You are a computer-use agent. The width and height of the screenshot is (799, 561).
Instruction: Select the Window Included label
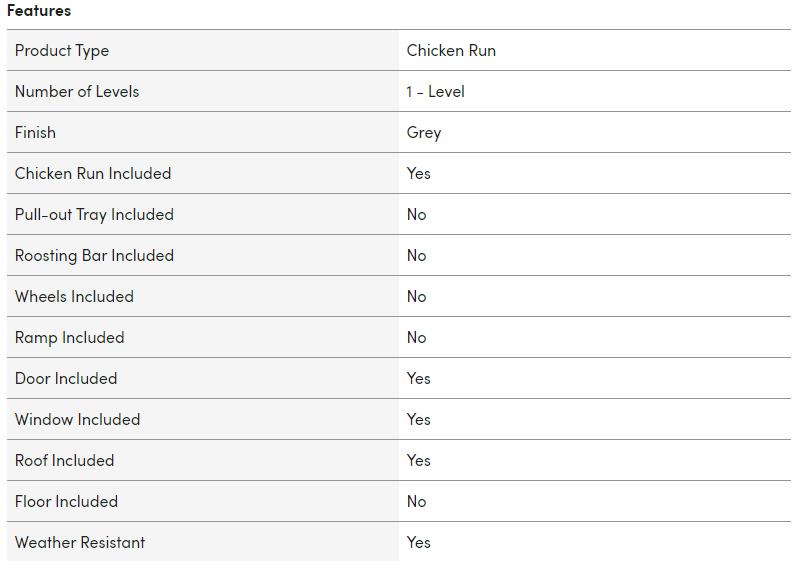[x=77, y=420]
